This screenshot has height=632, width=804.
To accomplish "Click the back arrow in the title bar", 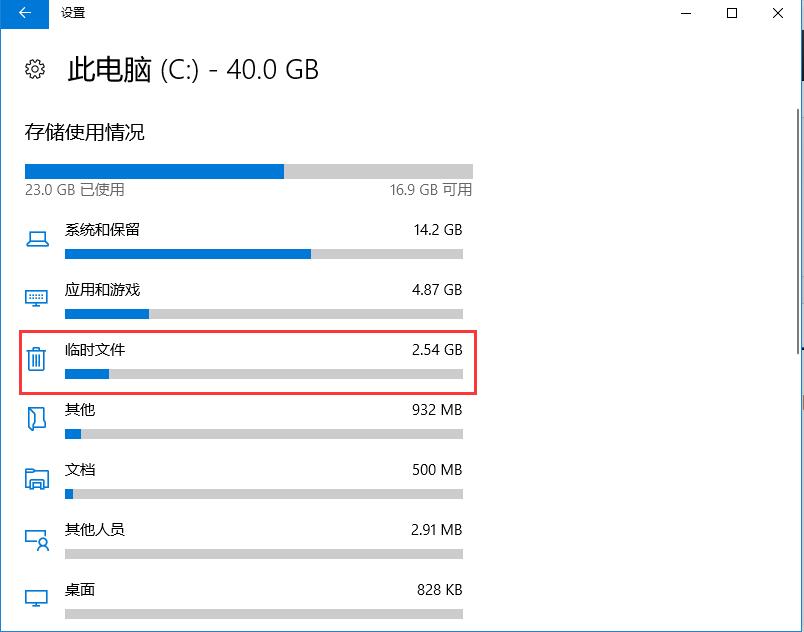I will click(24, 13).
